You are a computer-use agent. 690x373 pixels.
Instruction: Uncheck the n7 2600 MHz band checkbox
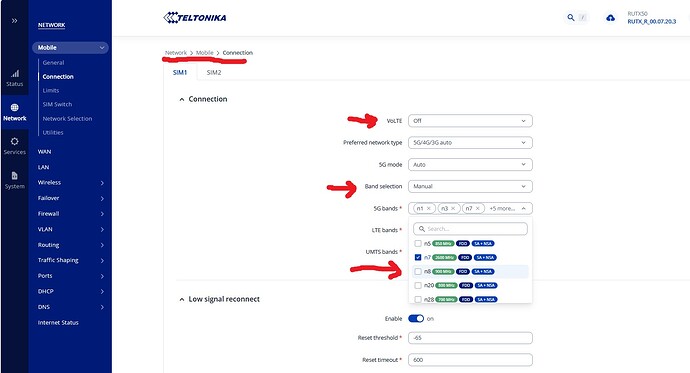coord(418,257)
